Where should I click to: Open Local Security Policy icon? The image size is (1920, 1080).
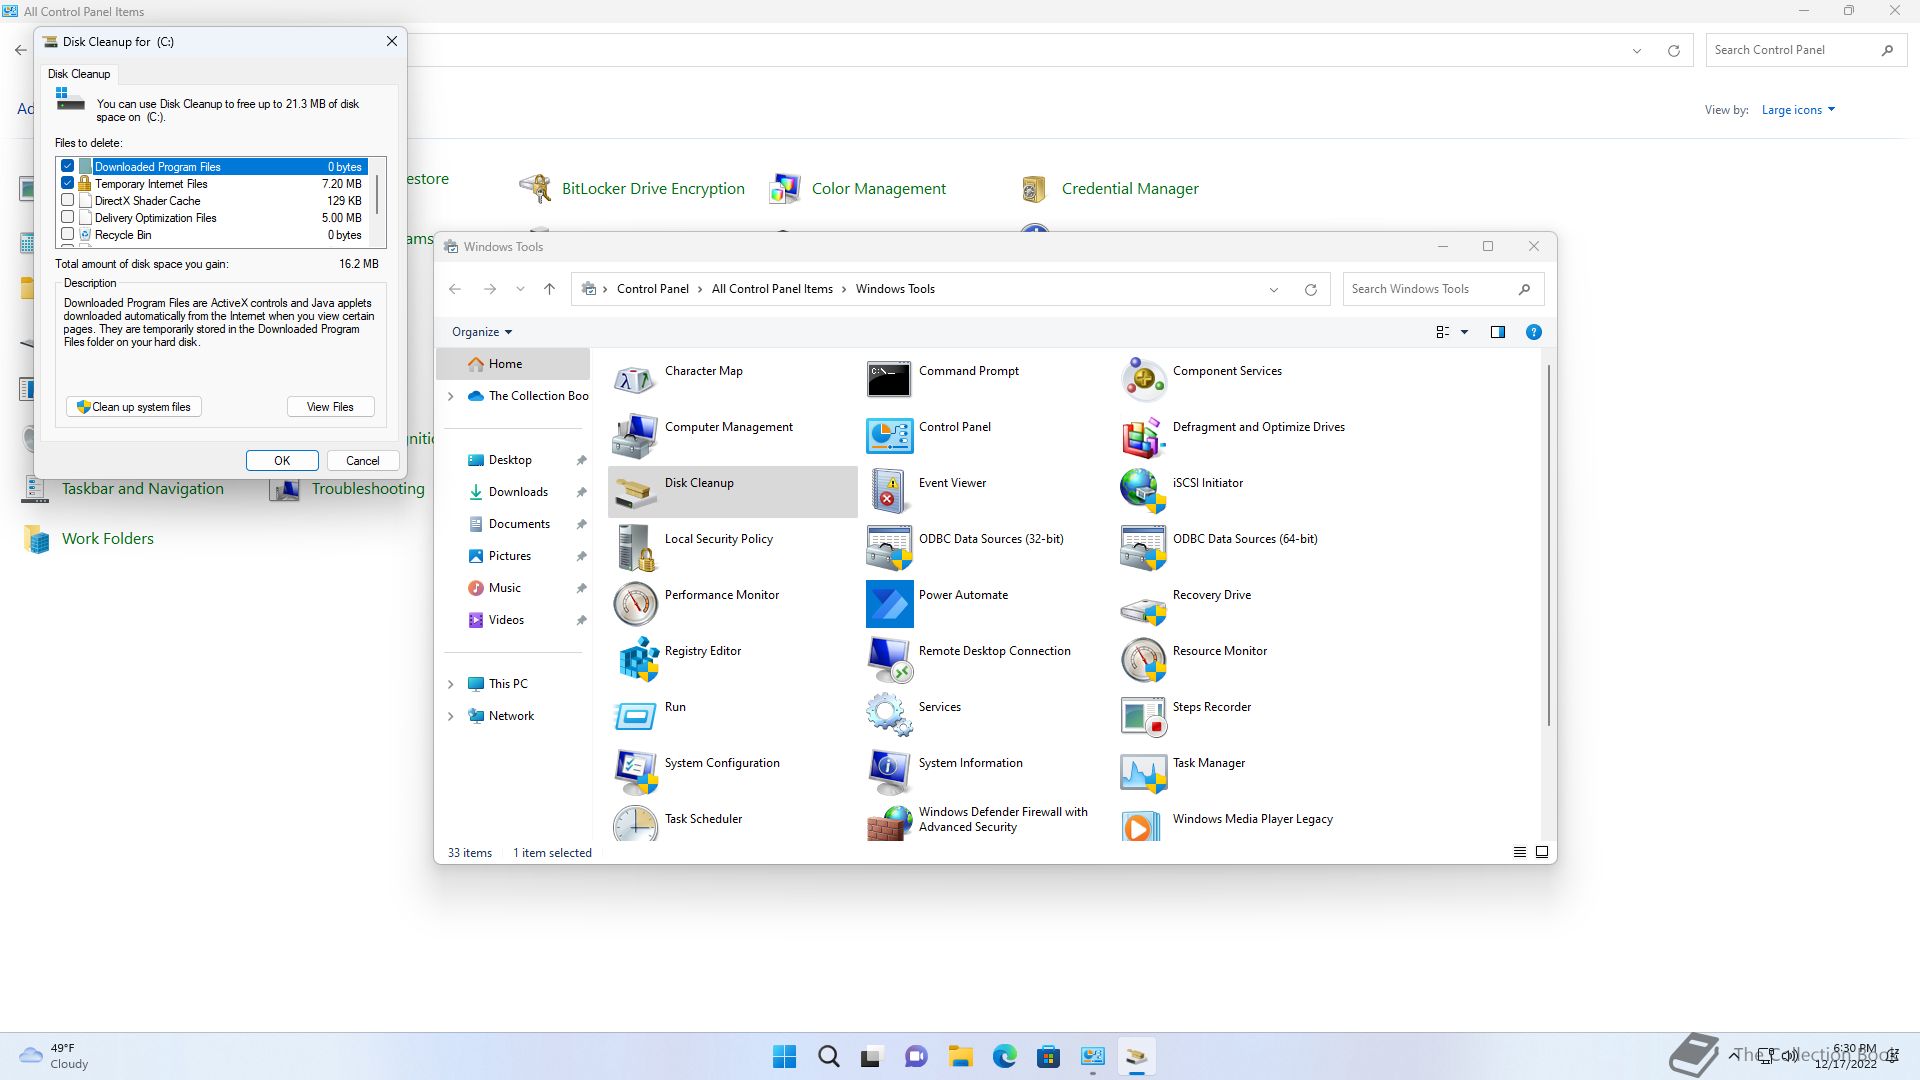tap(636, 548)
